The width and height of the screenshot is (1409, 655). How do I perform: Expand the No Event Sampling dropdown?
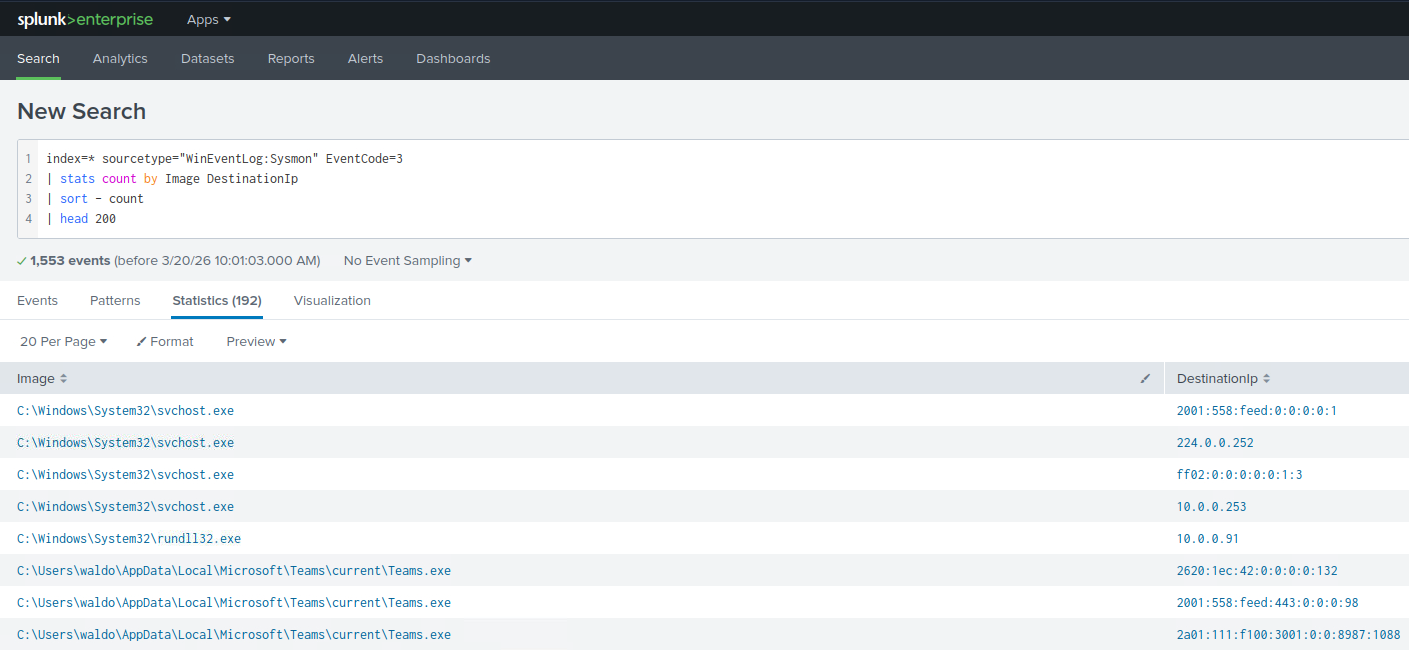pyautogui.click(x=407, y=261)
